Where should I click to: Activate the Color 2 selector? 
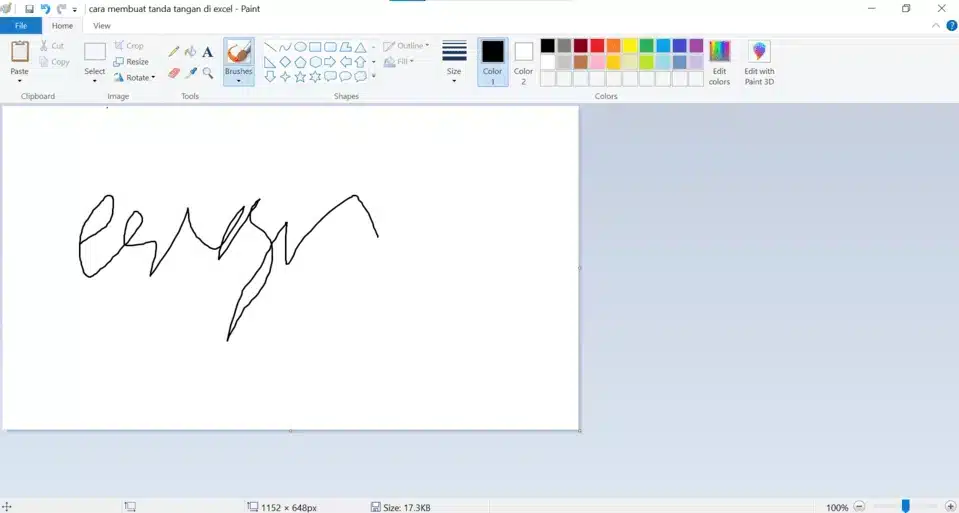[523, 62]
